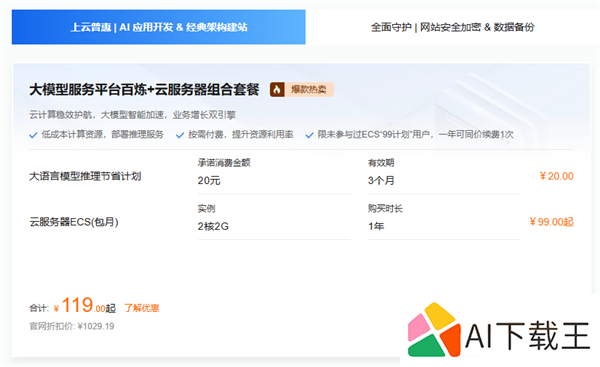Click the ¥20.00 price
Image resolution: width=600 pixels, height=367 pixels.
coord(557,176)
